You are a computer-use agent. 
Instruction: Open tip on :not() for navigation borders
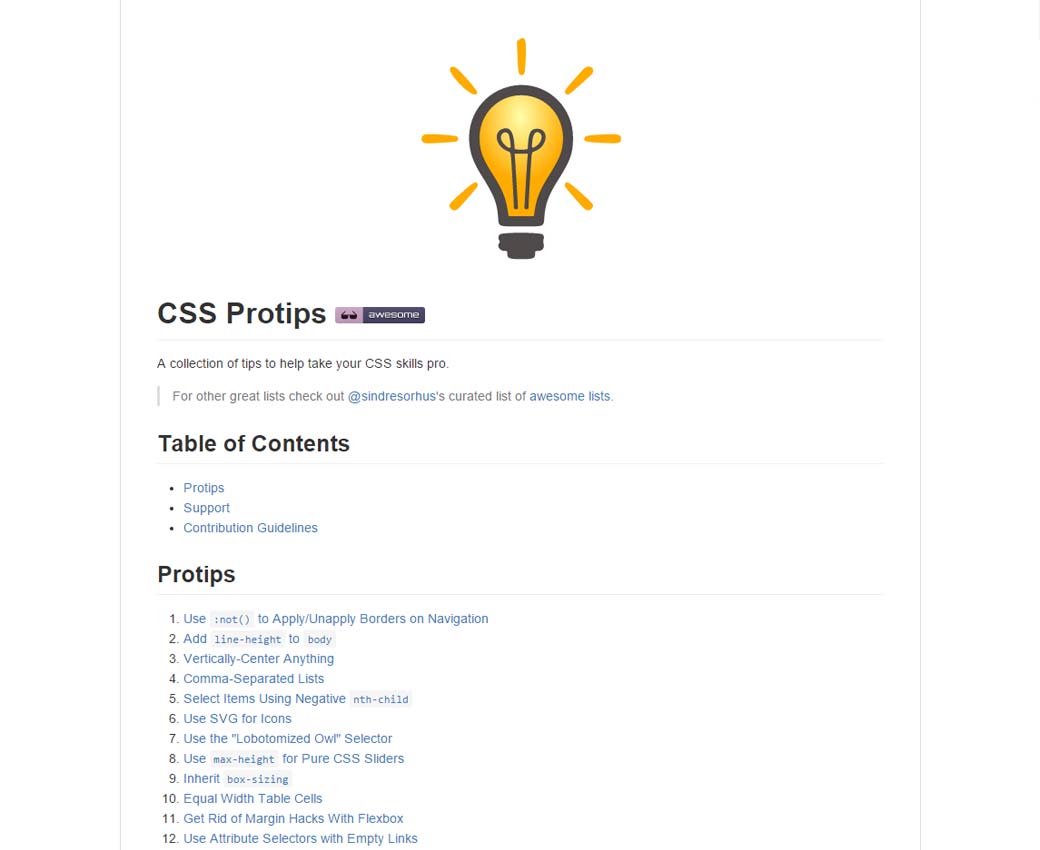(335, 619)
